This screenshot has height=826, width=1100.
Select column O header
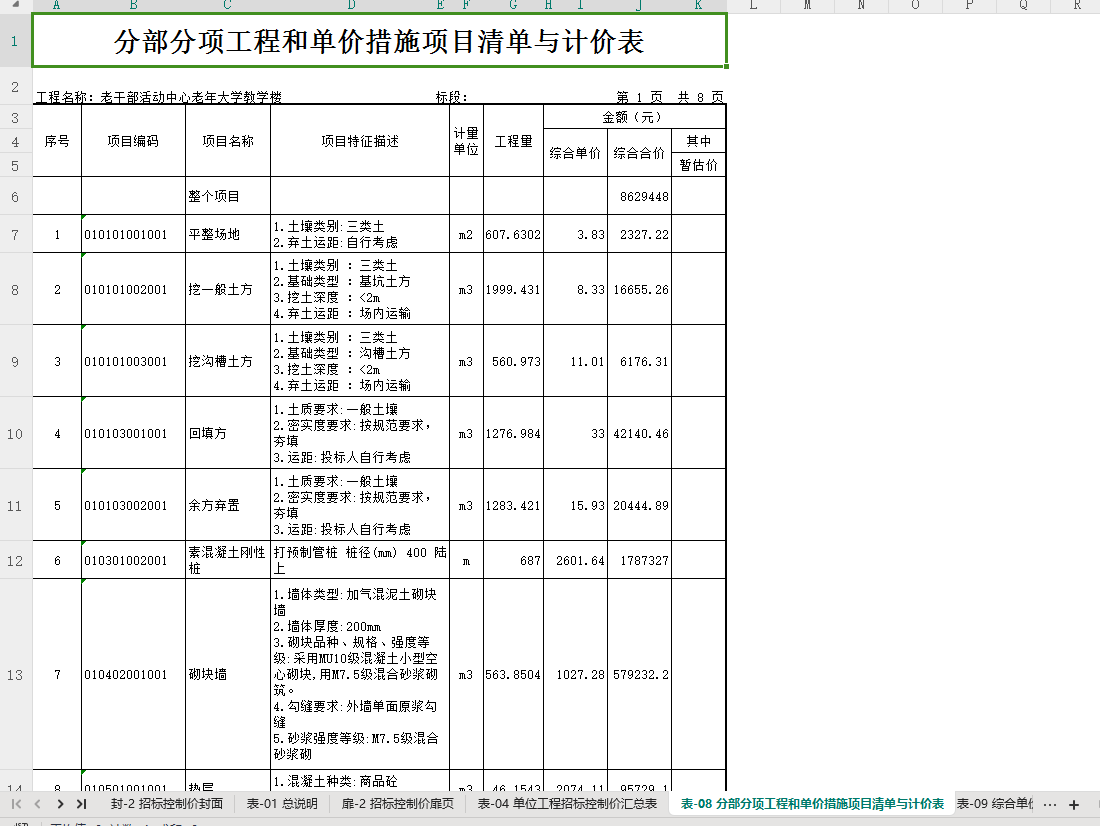pyautogui.click(x=915, y=5)
